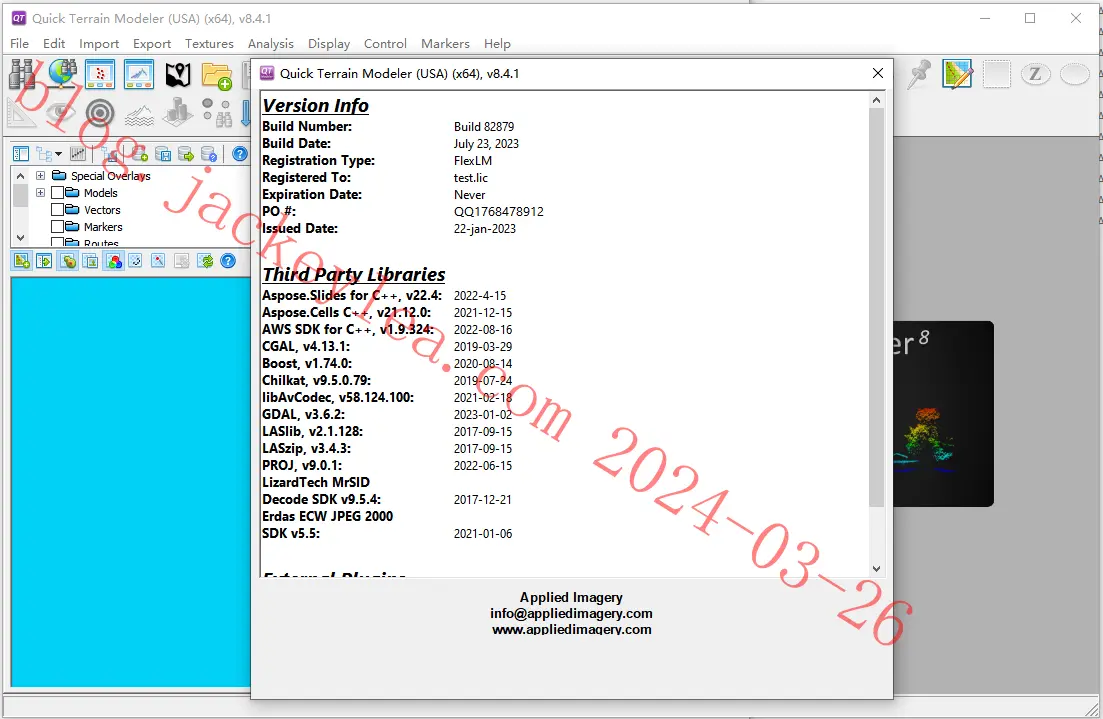This screenshot has height=719, width=1103.
Task: Select the map edit pencil icon
Action: [x=957, y=74]
